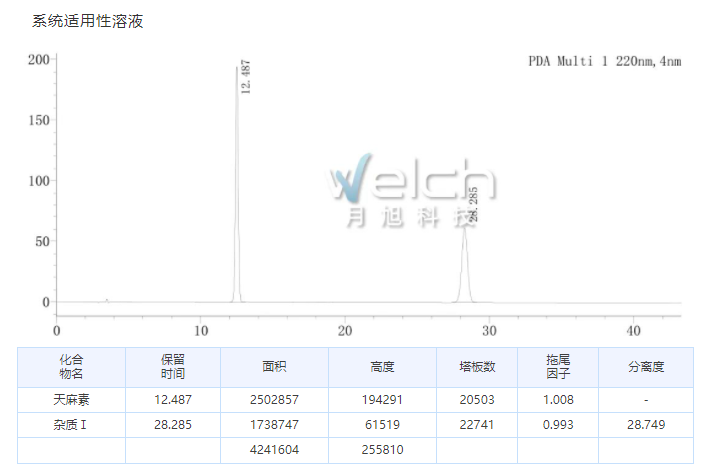703x469 pixels.
Task: Select the 杂质 I compound cell
Action: point(70,425)
